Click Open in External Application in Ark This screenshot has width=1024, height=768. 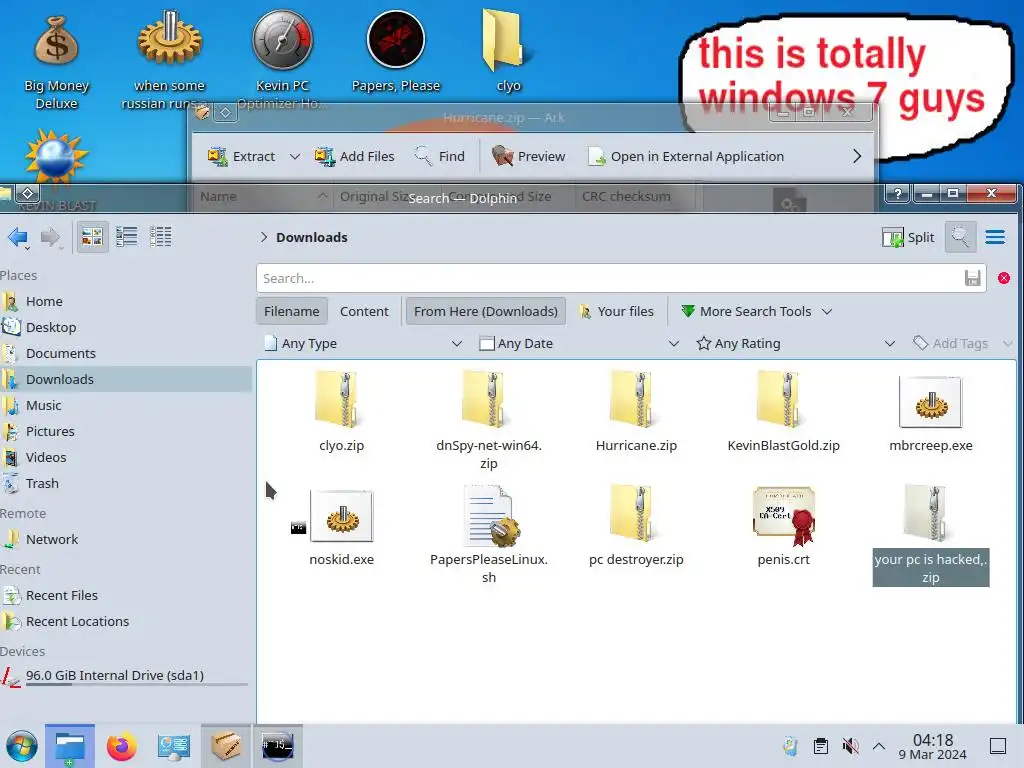coord(686,157)
